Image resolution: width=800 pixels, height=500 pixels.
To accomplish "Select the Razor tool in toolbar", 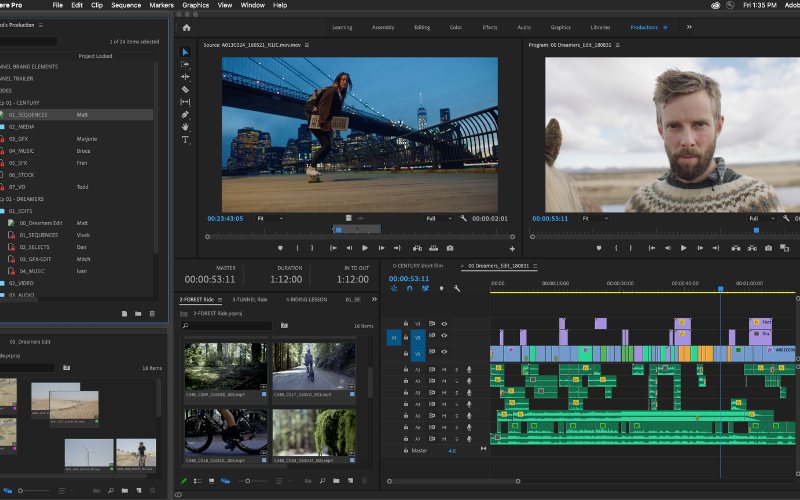I will click(185, 89).
